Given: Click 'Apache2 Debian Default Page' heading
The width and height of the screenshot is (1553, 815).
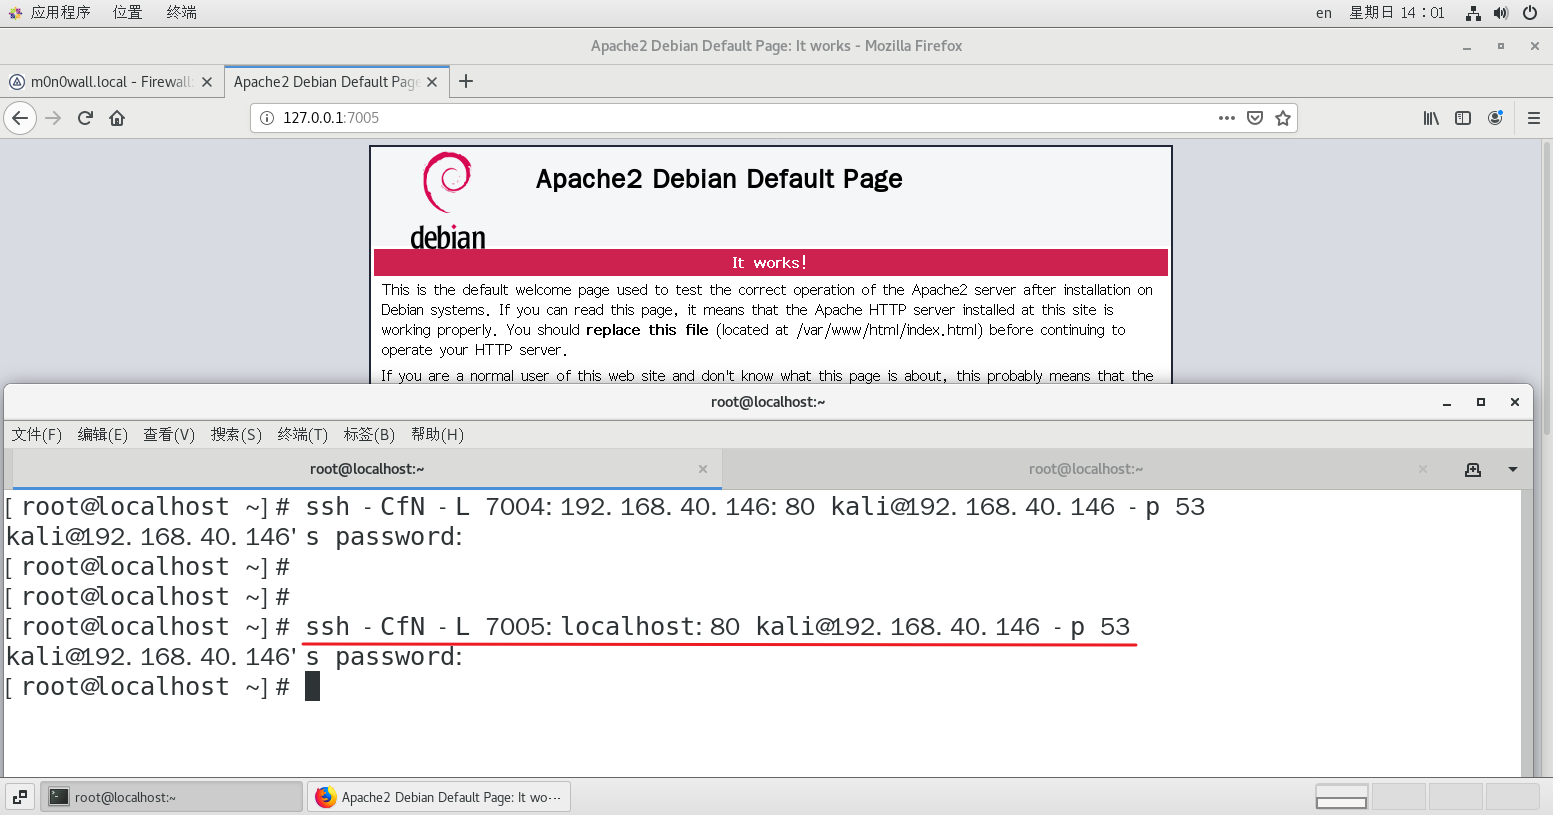Looking at the screenshot, I should [x=719, y=179].
